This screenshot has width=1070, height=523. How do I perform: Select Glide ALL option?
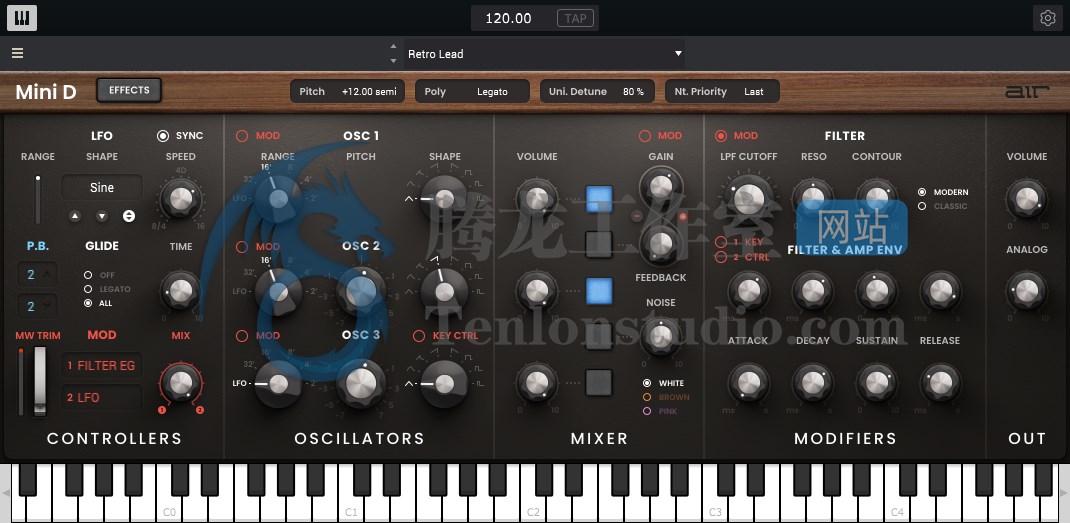87,303
